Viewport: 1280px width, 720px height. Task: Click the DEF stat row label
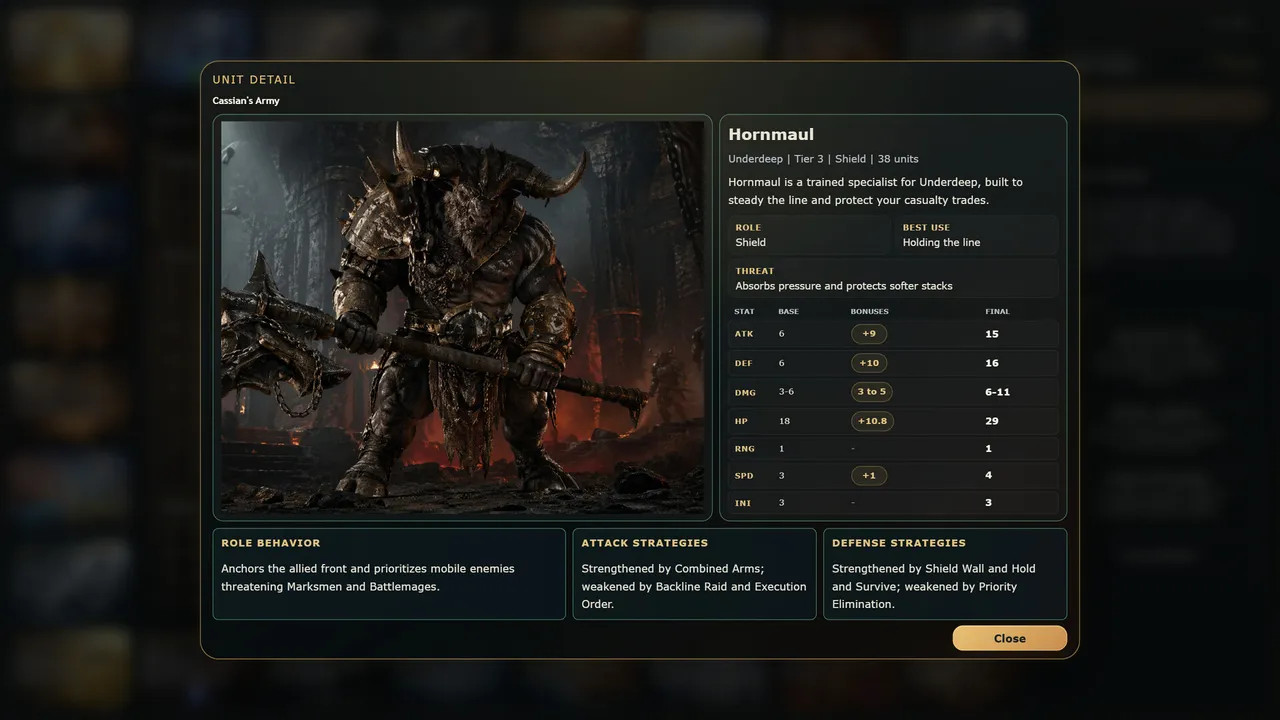pyautogui.click(x=744, y=363)
